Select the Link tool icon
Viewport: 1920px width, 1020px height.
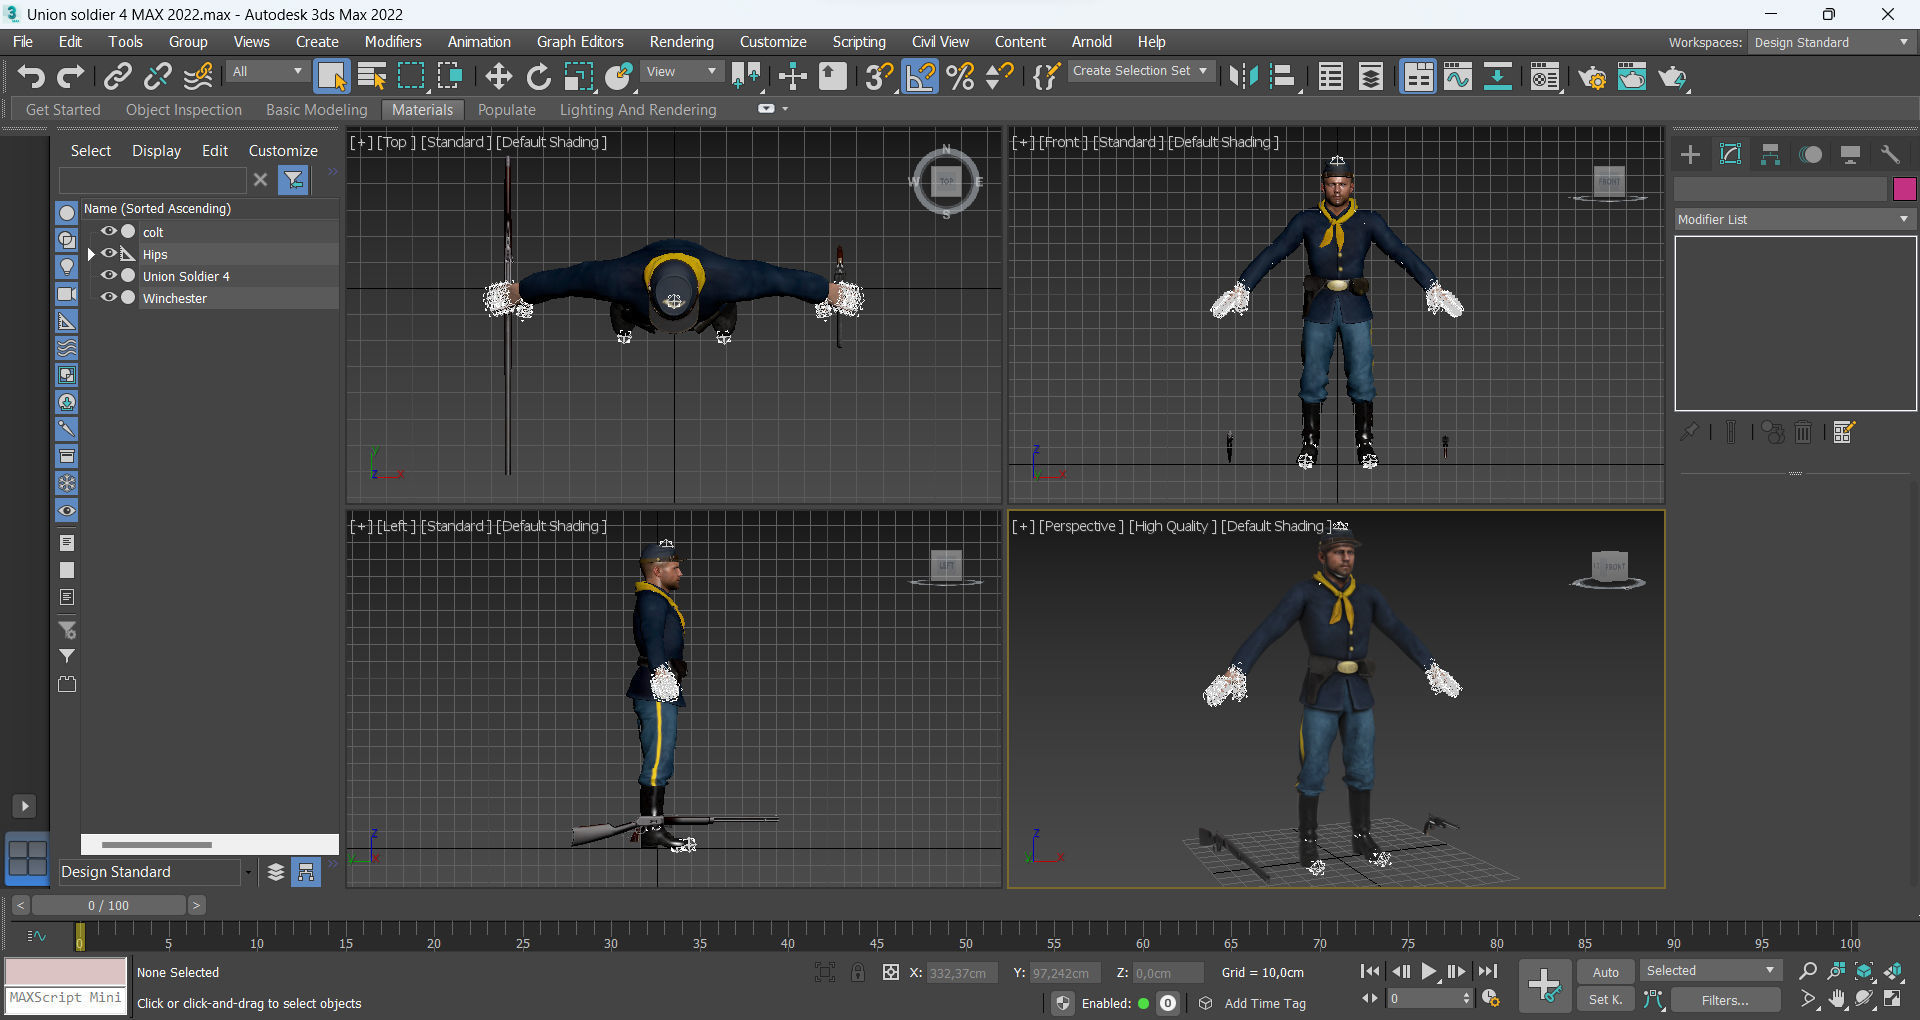coord(118,76)
